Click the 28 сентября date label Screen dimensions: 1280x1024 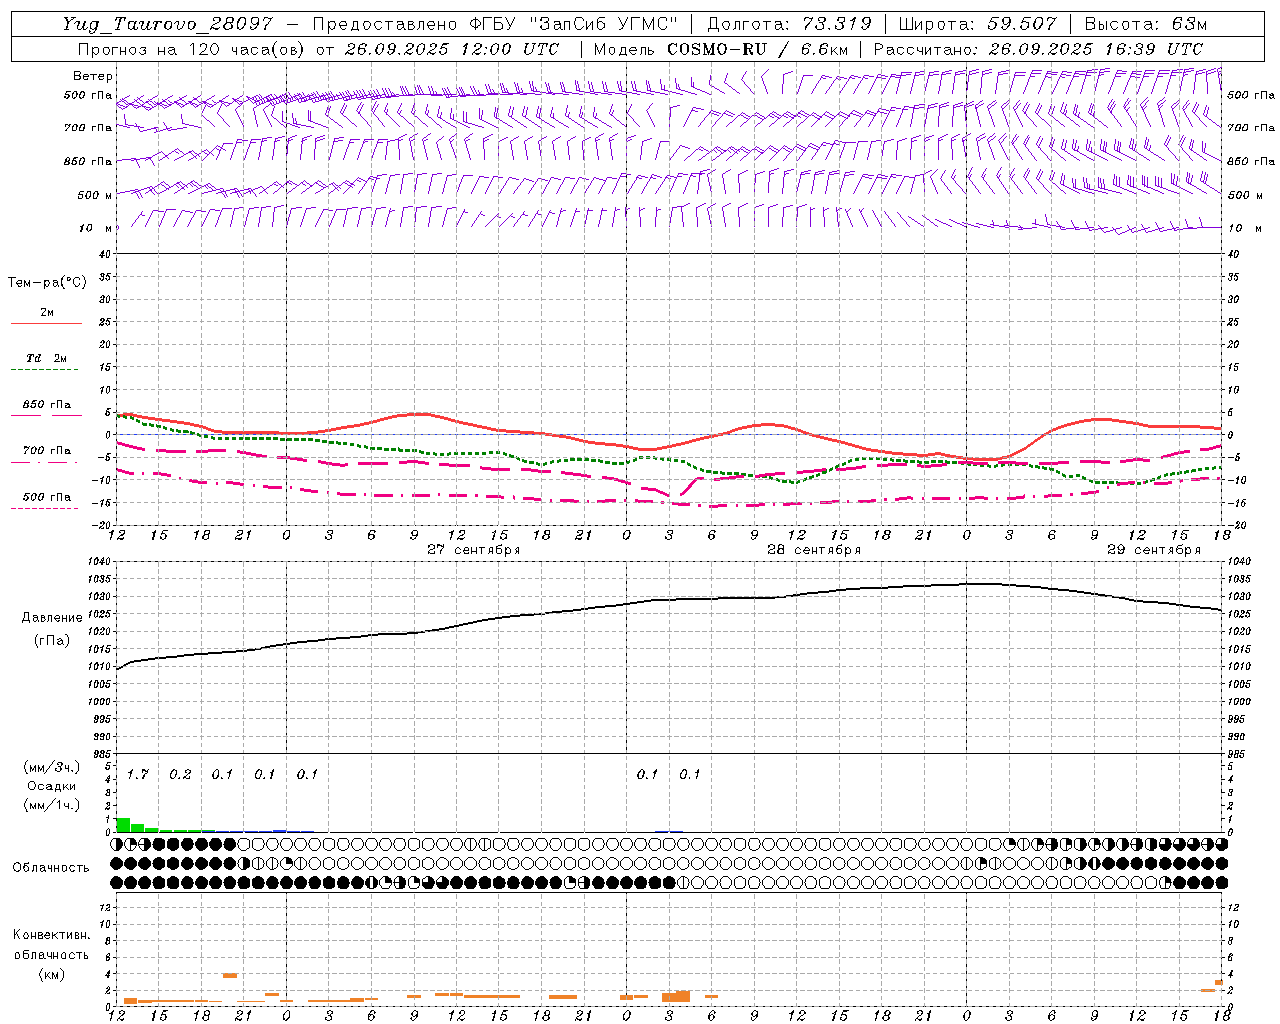click(x=813, y=550)
